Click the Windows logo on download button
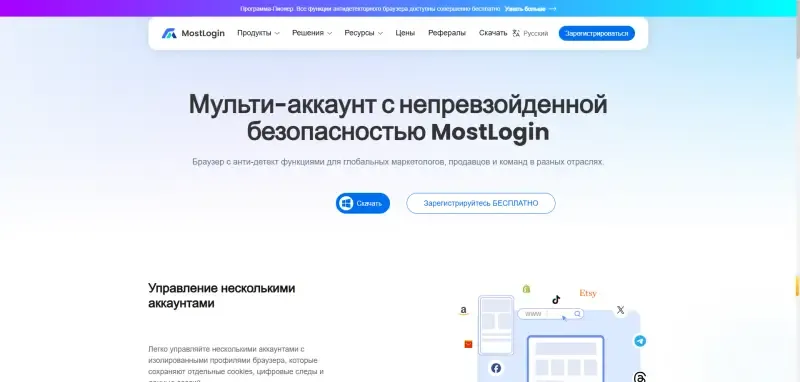This screenshot has height=382, width=800. [x=346, y=203]
